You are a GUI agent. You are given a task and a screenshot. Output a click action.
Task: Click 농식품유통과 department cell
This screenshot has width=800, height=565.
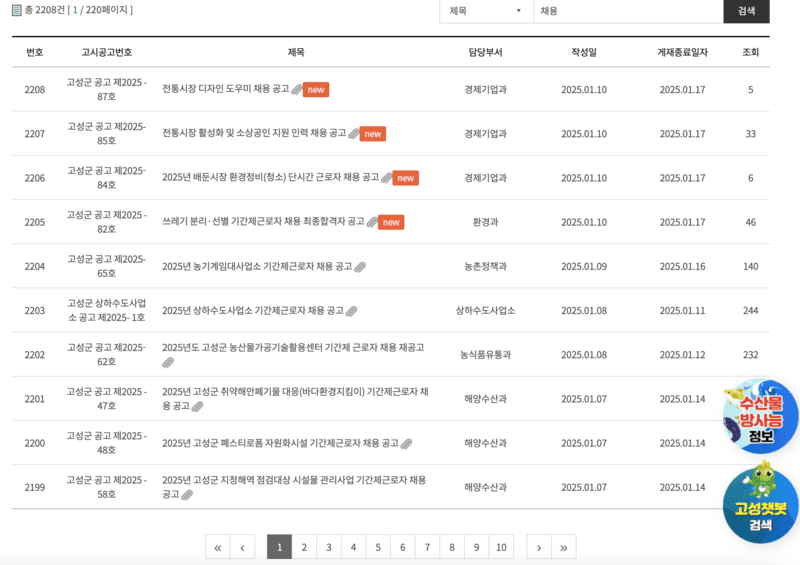485,355
